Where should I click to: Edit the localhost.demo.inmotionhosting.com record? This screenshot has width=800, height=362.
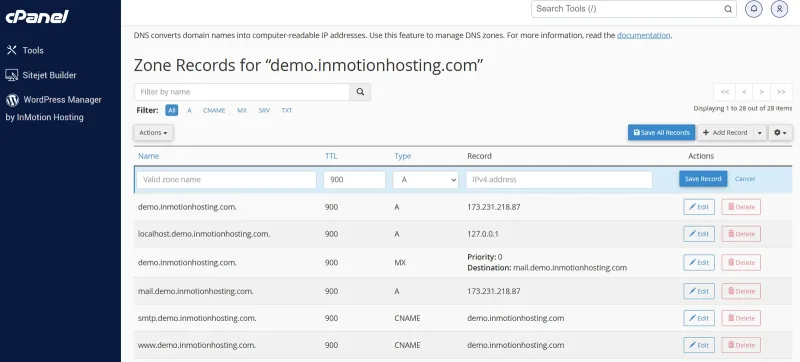[x=699, y=234]
